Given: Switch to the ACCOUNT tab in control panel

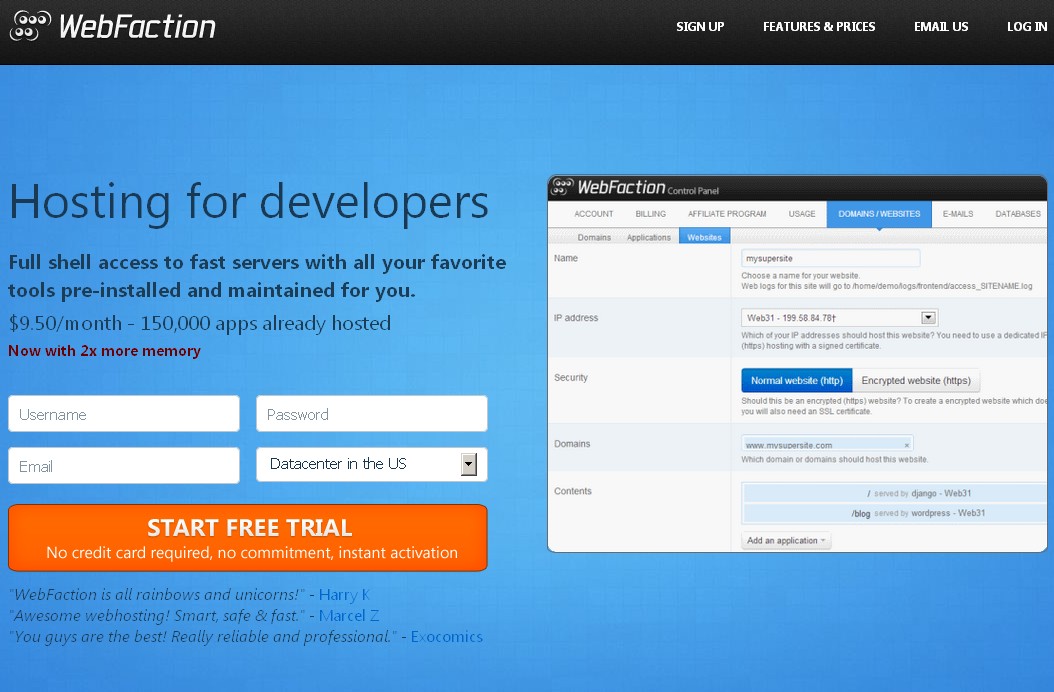Looking at the screenshot, I should pyautogui.click(x=594, y=214).
